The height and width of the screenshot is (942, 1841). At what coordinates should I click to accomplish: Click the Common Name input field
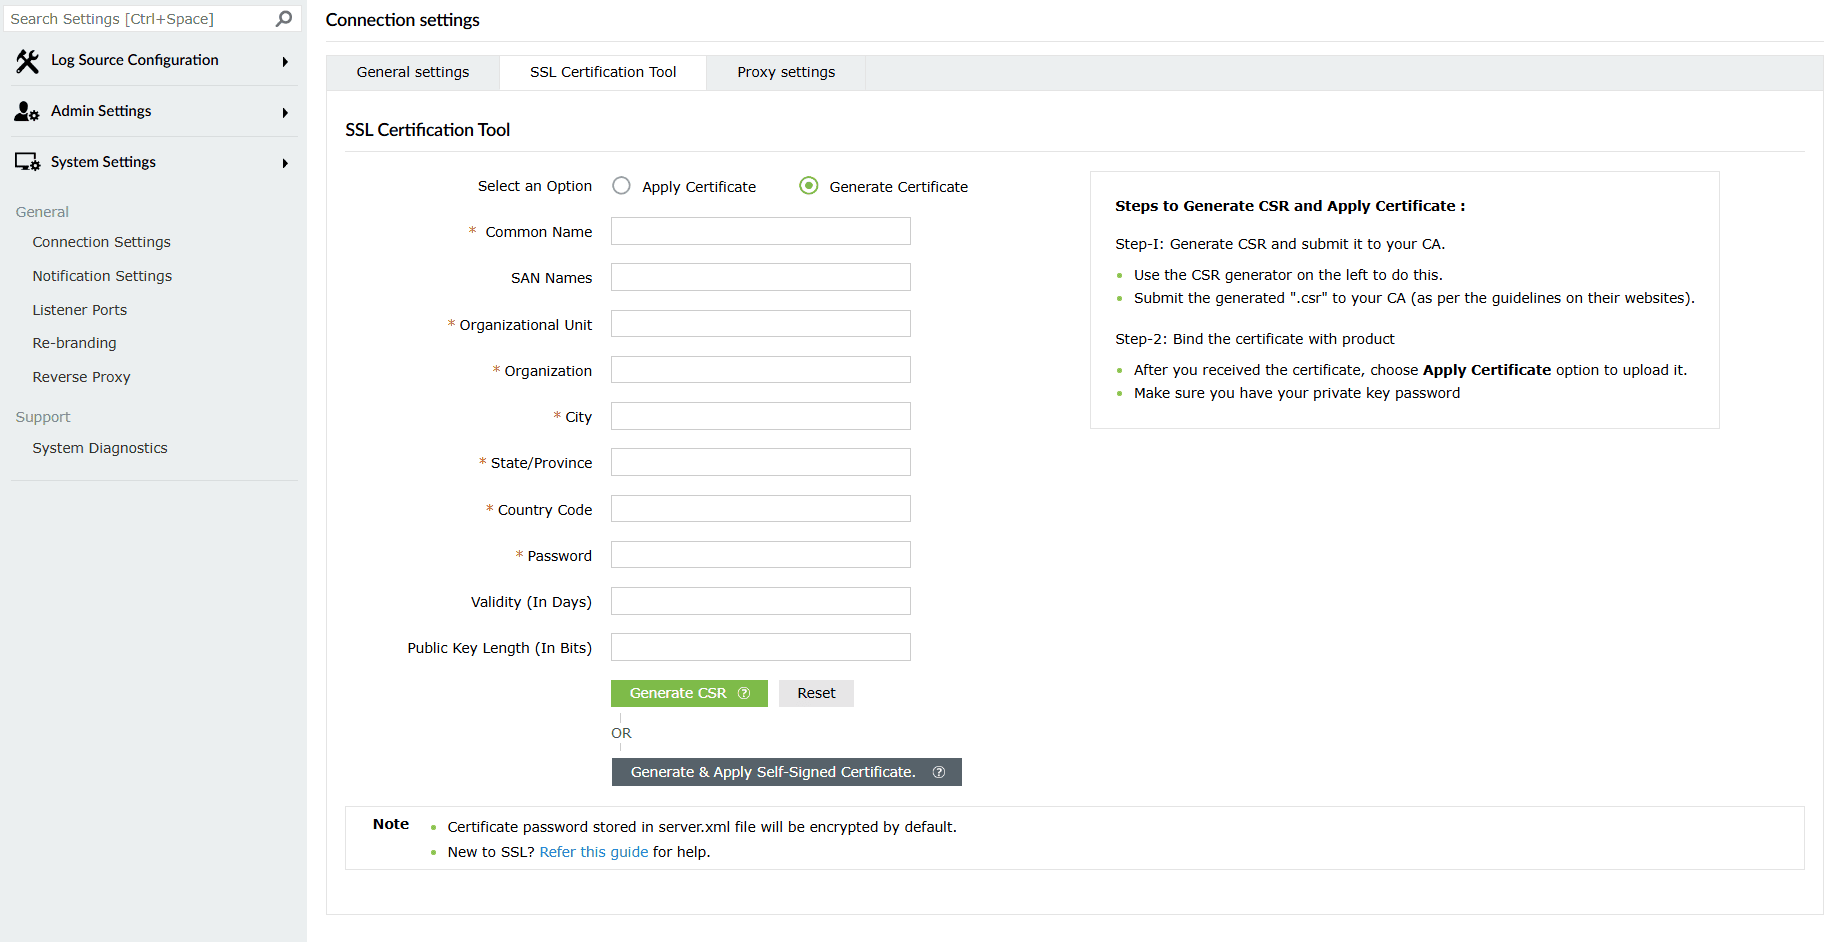coord(760,232)
